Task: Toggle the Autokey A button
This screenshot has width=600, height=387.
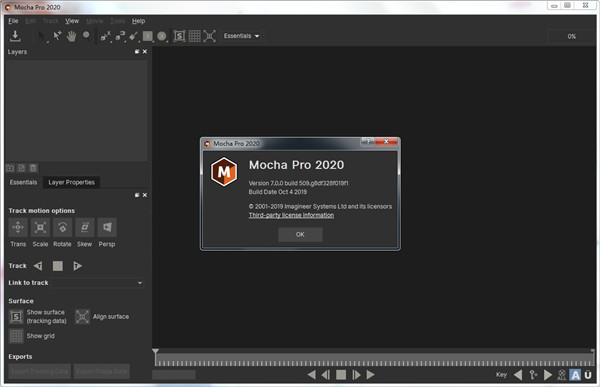Action: pyautogui.click(x=575, y=375)
